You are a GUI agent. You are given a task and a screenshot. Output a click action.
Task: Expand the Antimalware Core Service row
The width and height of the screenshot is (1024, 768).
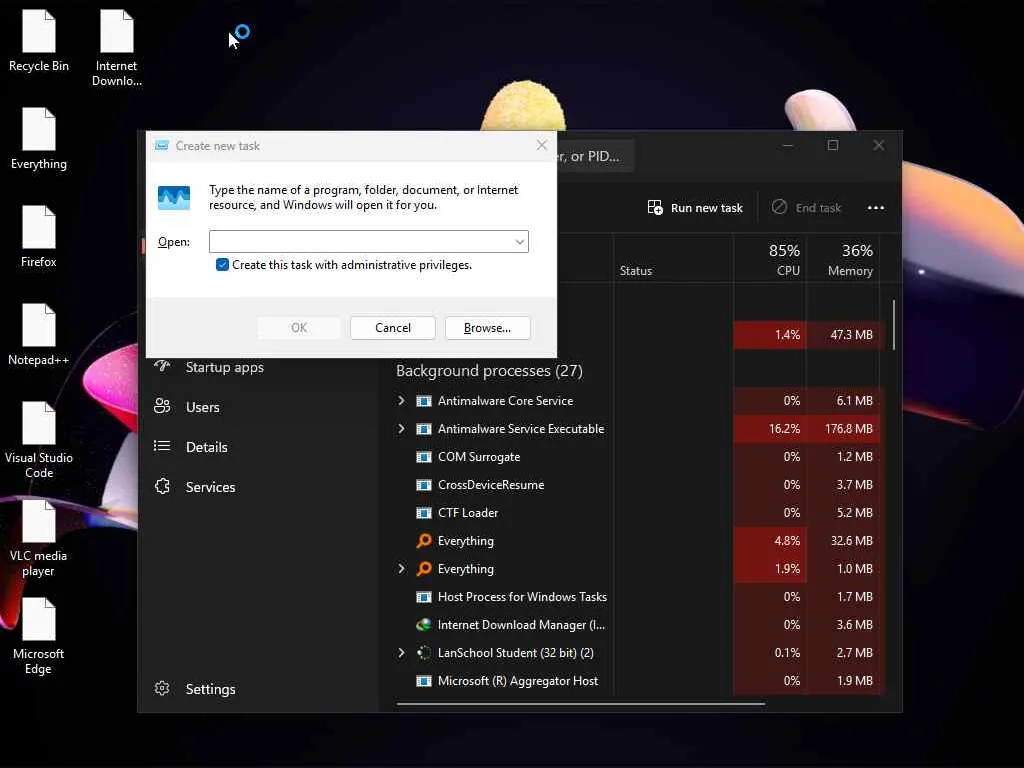pyautogui.click(x=401, y=400)
